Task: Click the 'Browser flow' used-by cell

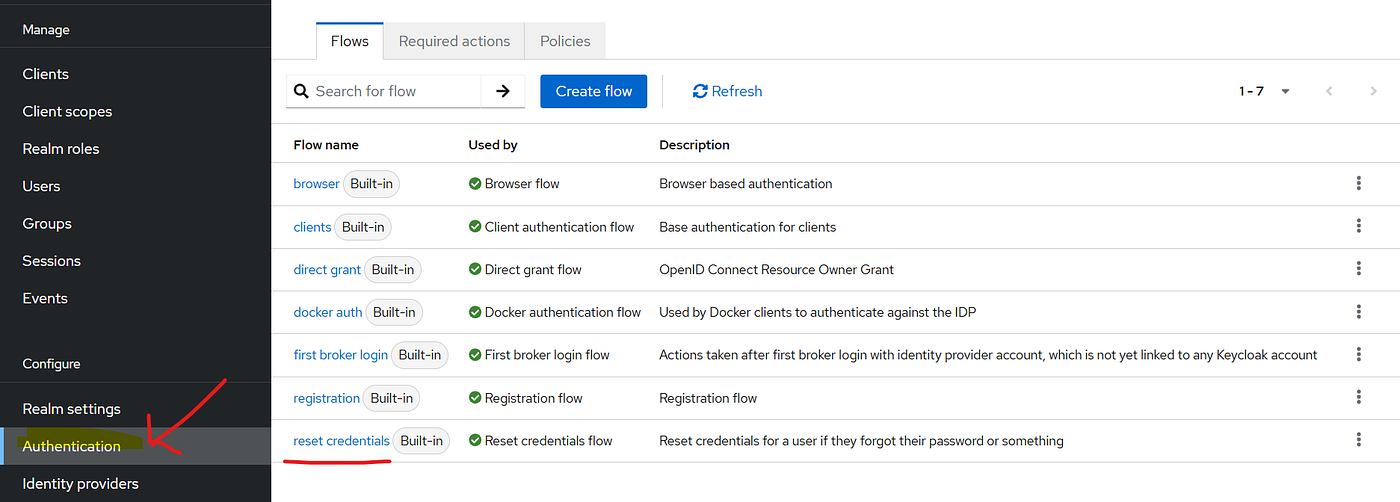Action: (x=514, y=184)
